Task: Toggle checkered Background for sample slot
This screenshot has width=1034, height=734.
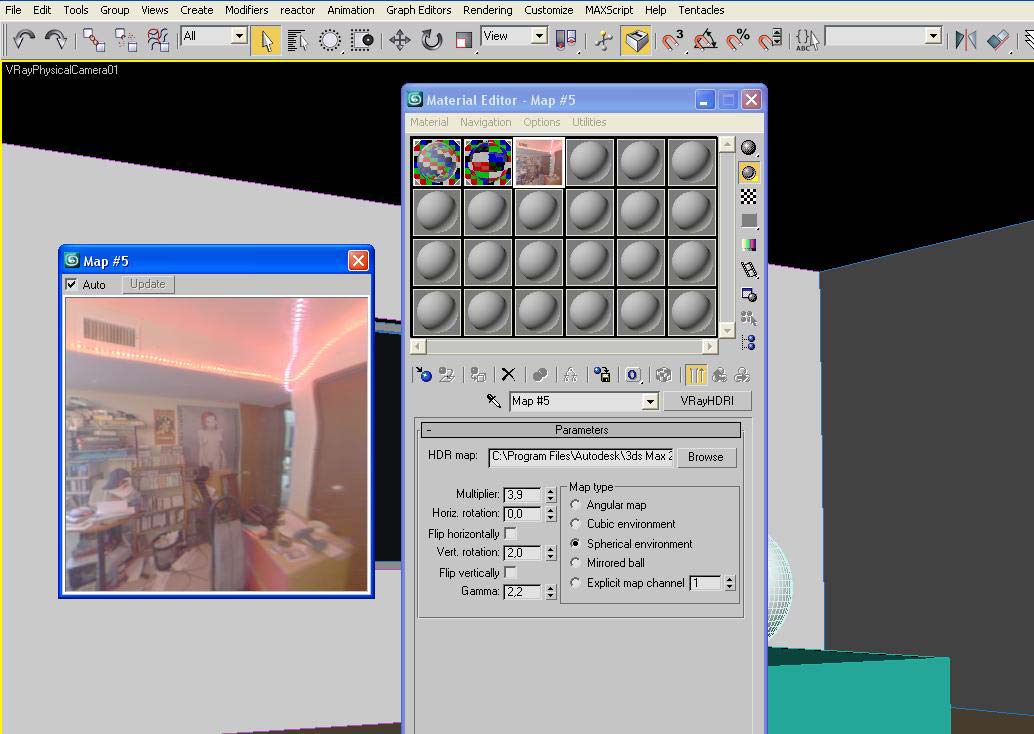Action: (748, 196)
